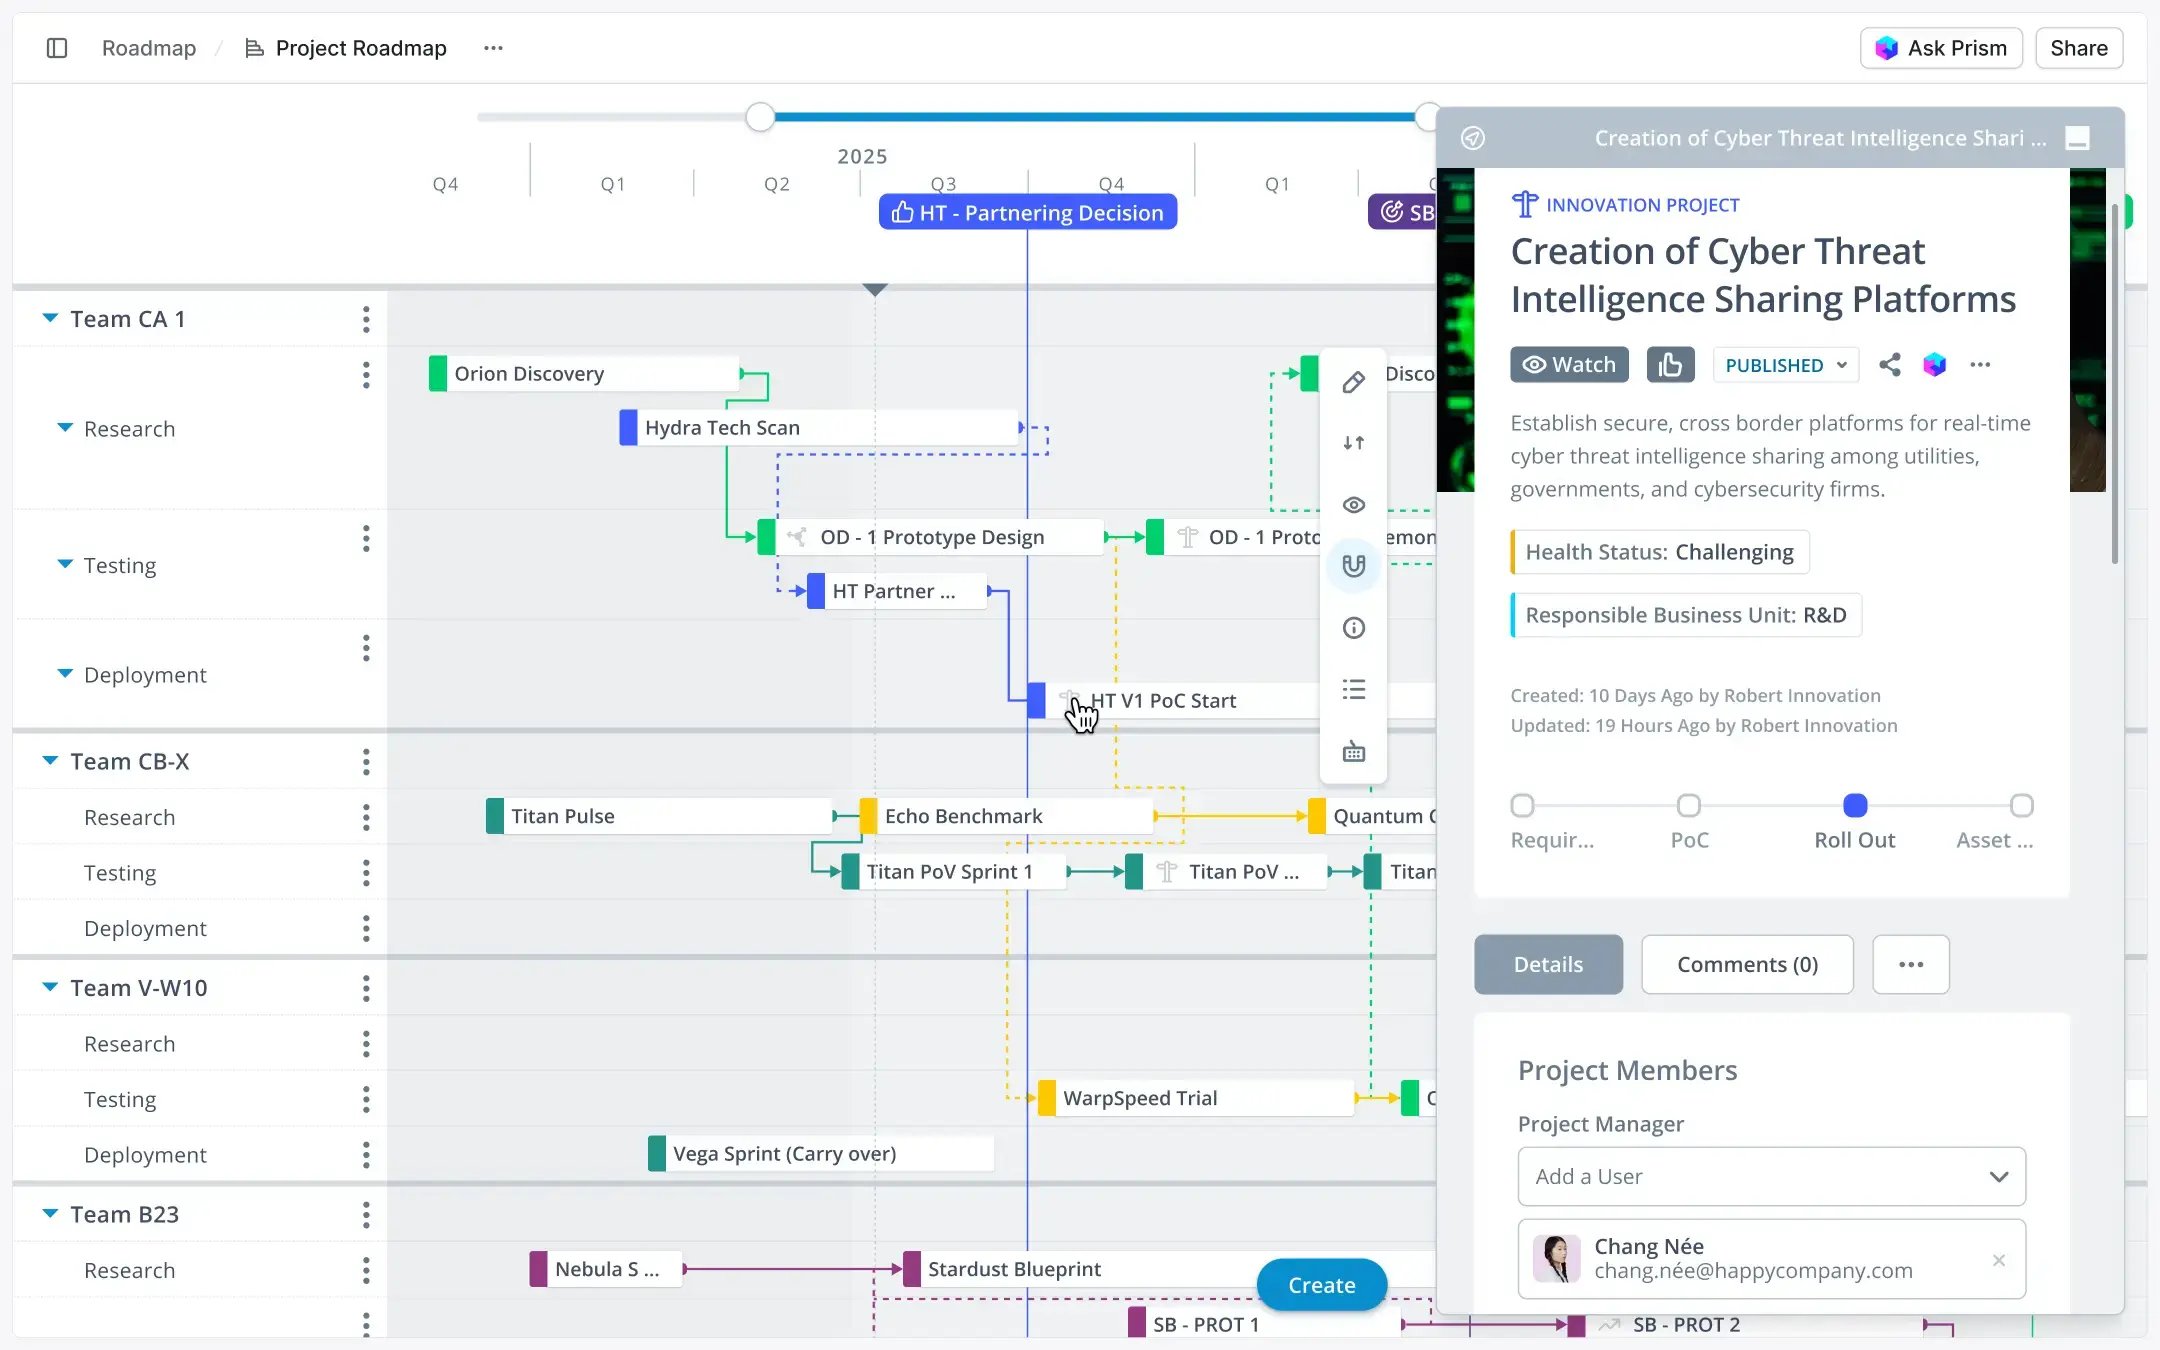Open the PUBLISHED status dropdown

click(x=1785, y=364)
